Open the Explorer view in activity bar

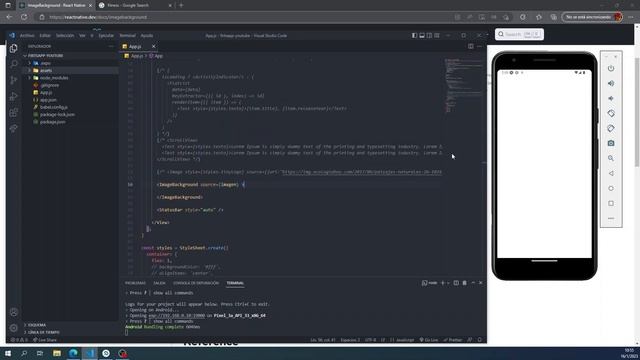coord(13,49)
